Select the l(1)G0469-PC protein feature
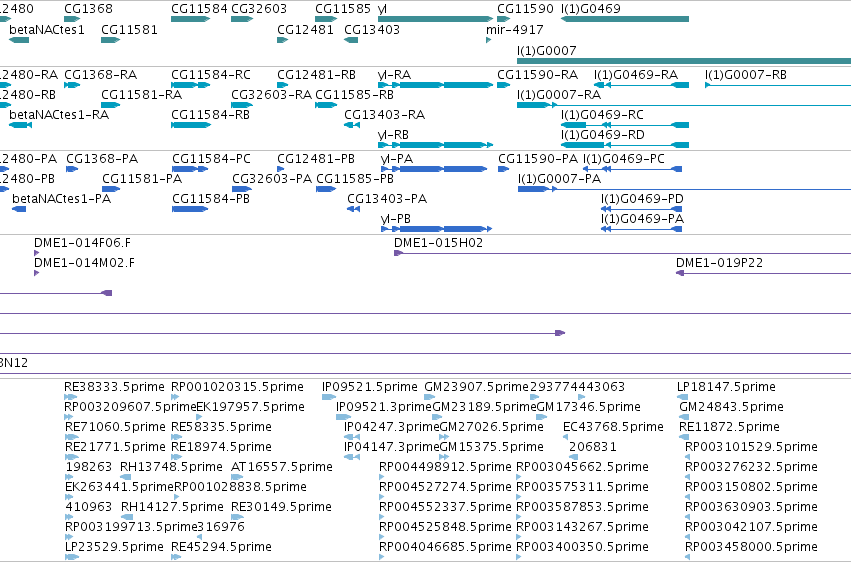 [x=632, y=169]
